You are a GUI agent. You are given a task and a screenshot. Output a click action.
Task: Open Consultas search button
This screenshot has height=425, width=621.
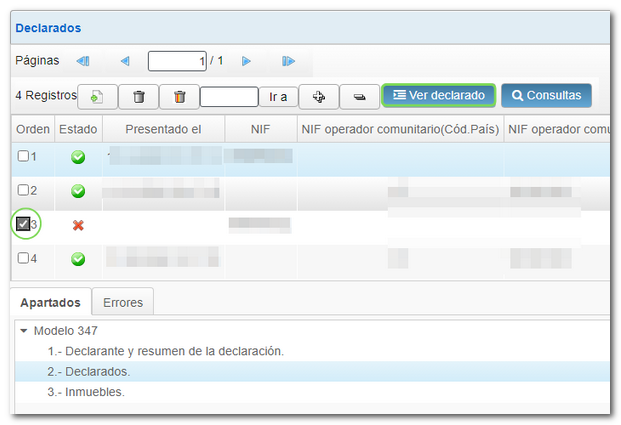click(x=546, y=95)
